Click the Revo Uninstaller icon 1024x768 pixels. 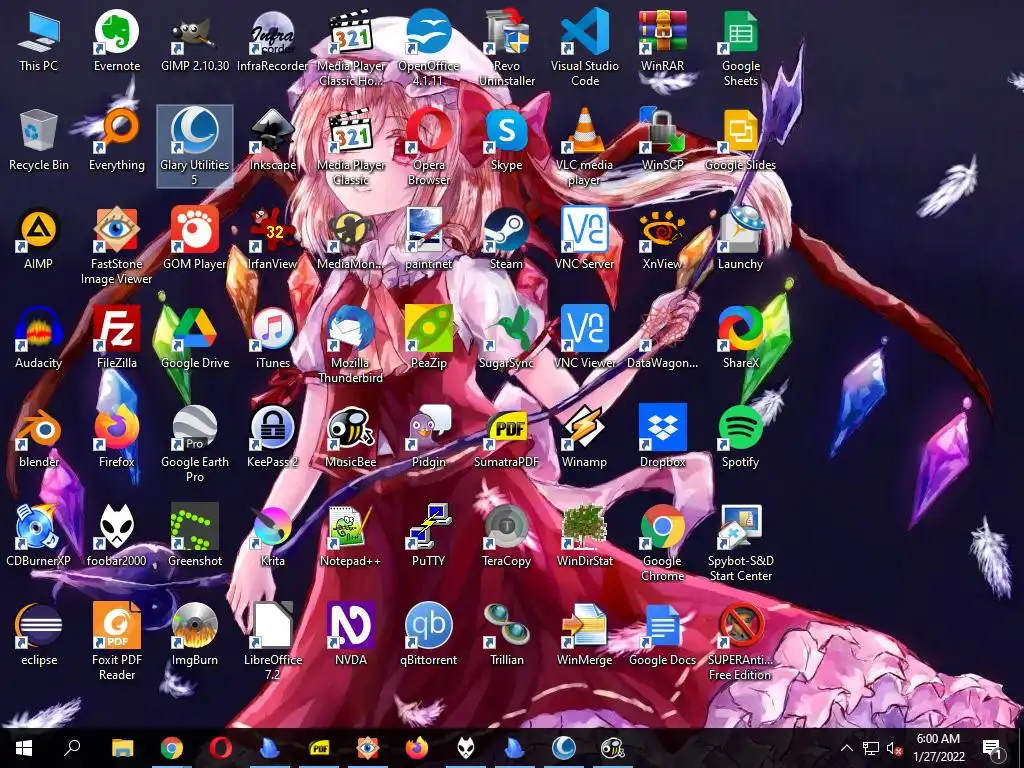(506, 49)
